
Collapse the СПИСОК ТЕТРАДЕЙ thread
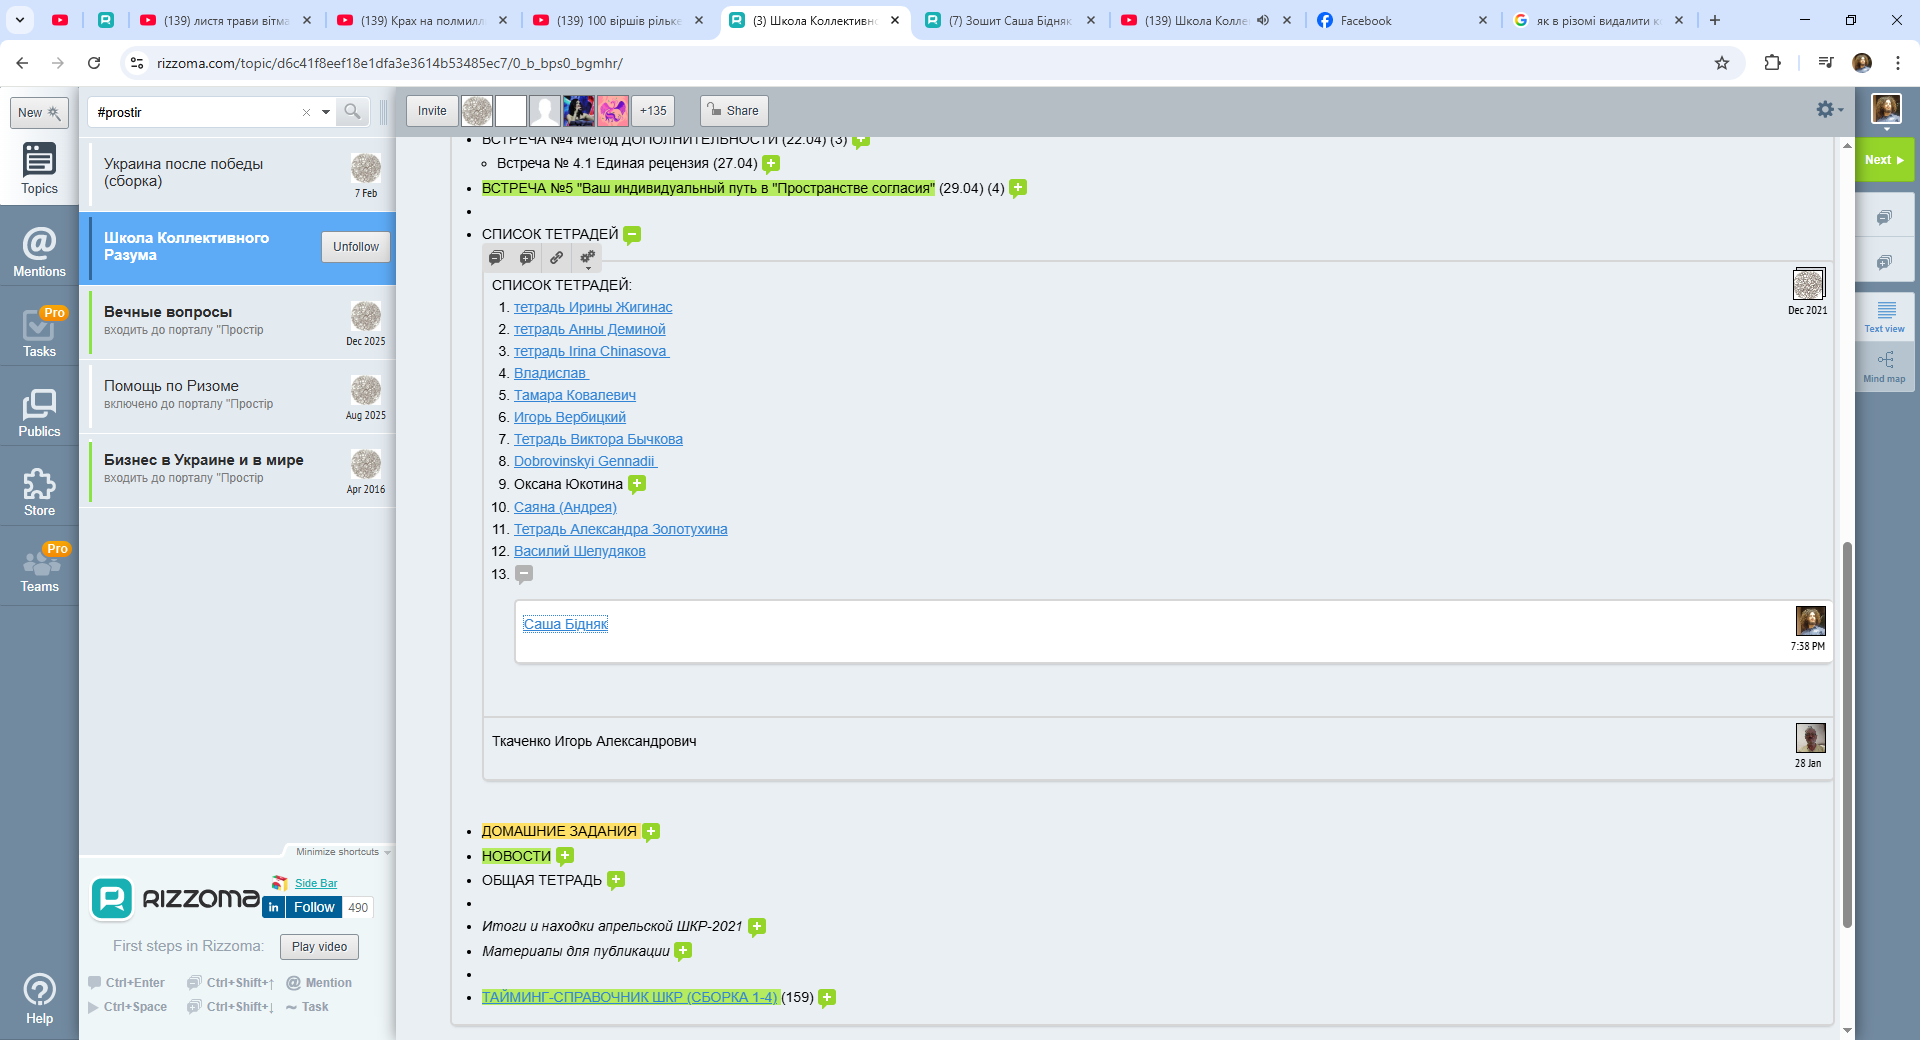pyautogui.click(x=632, y=235)
